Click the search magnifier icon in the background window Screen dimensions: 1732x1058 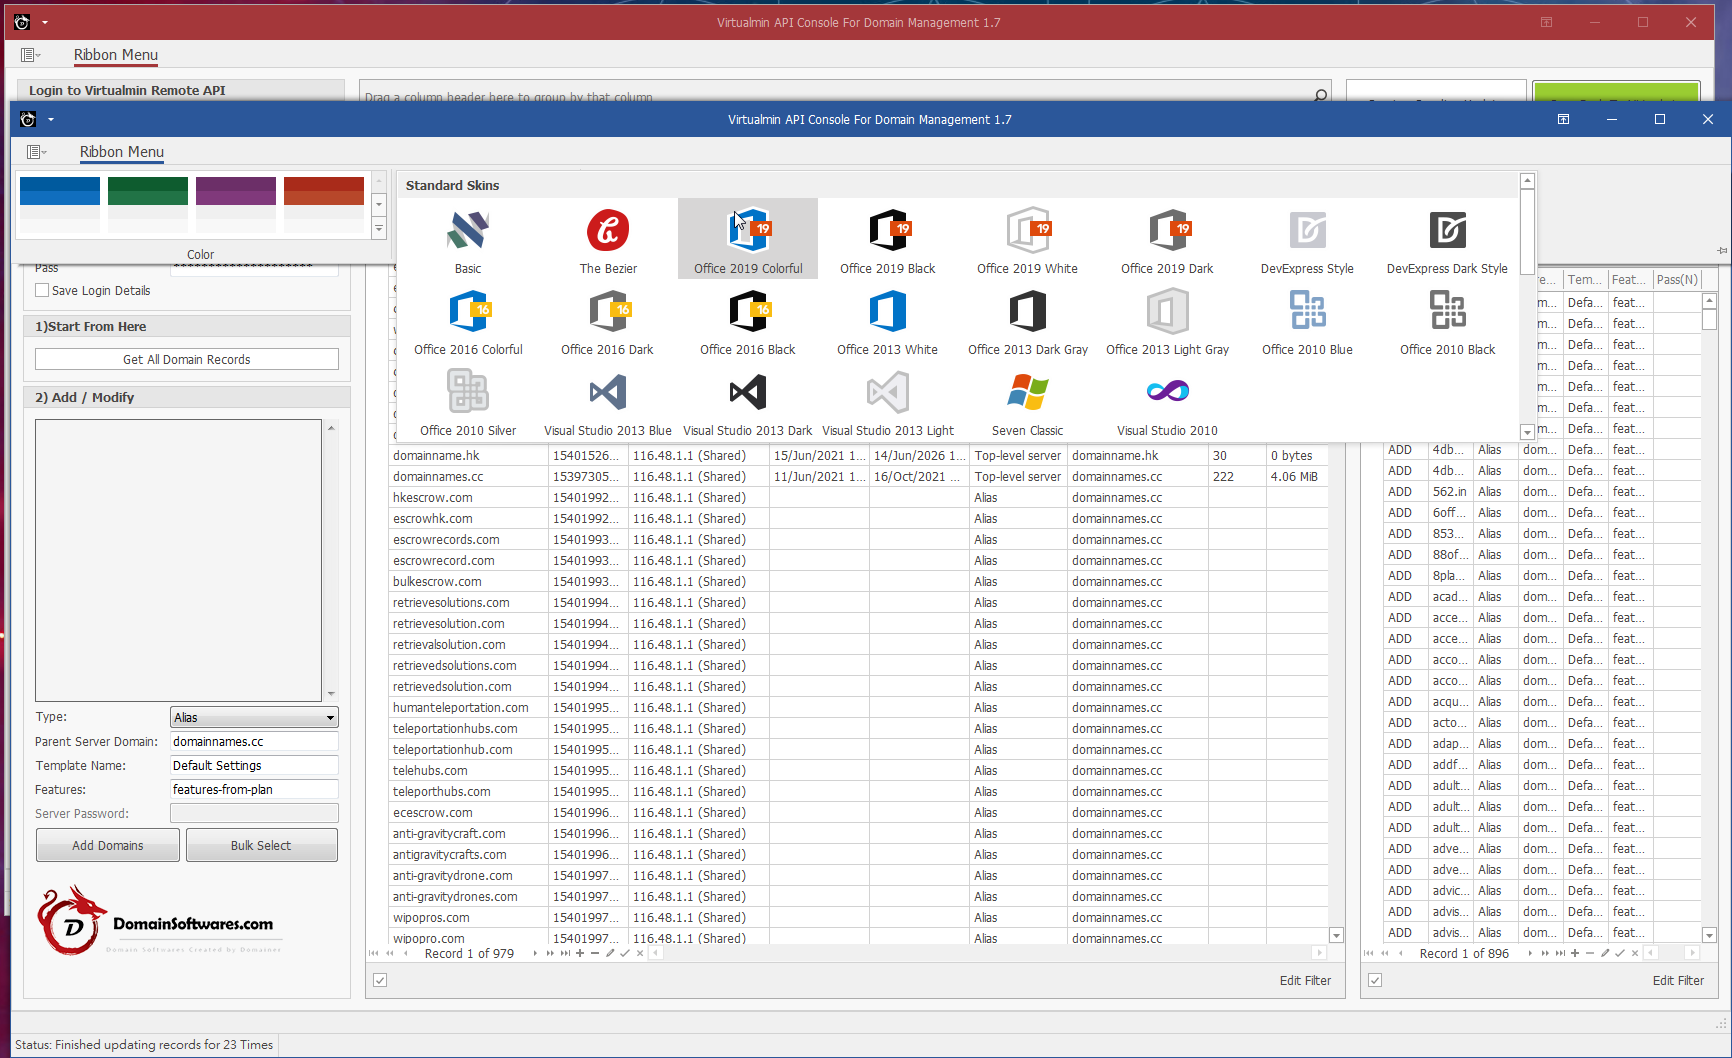click(x=1321, y=96)
